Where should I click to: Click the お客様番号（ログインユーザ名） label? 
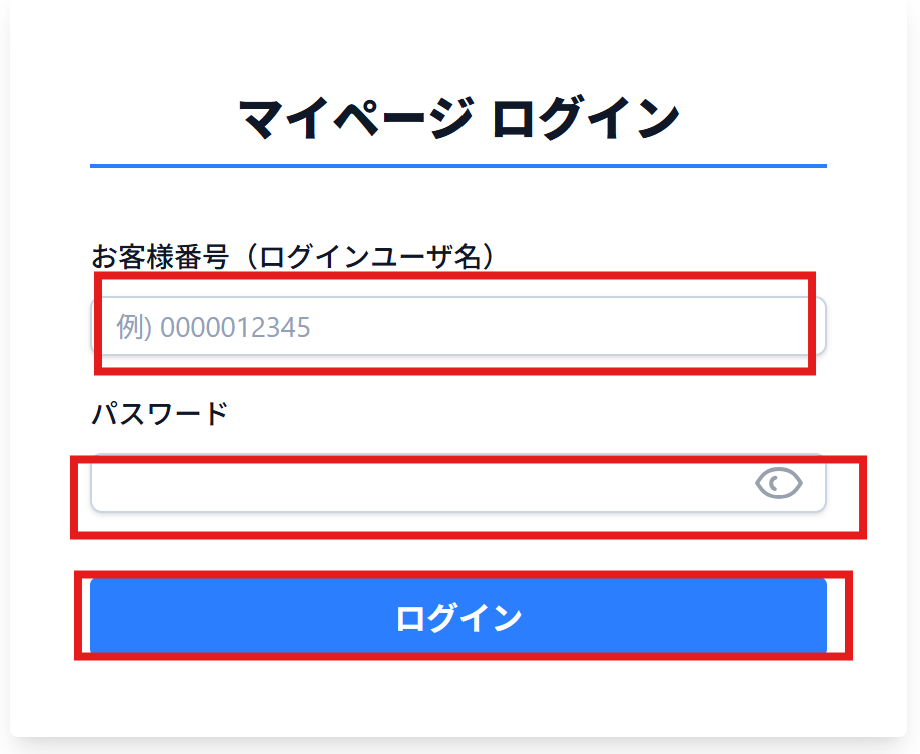click(294, 256)
